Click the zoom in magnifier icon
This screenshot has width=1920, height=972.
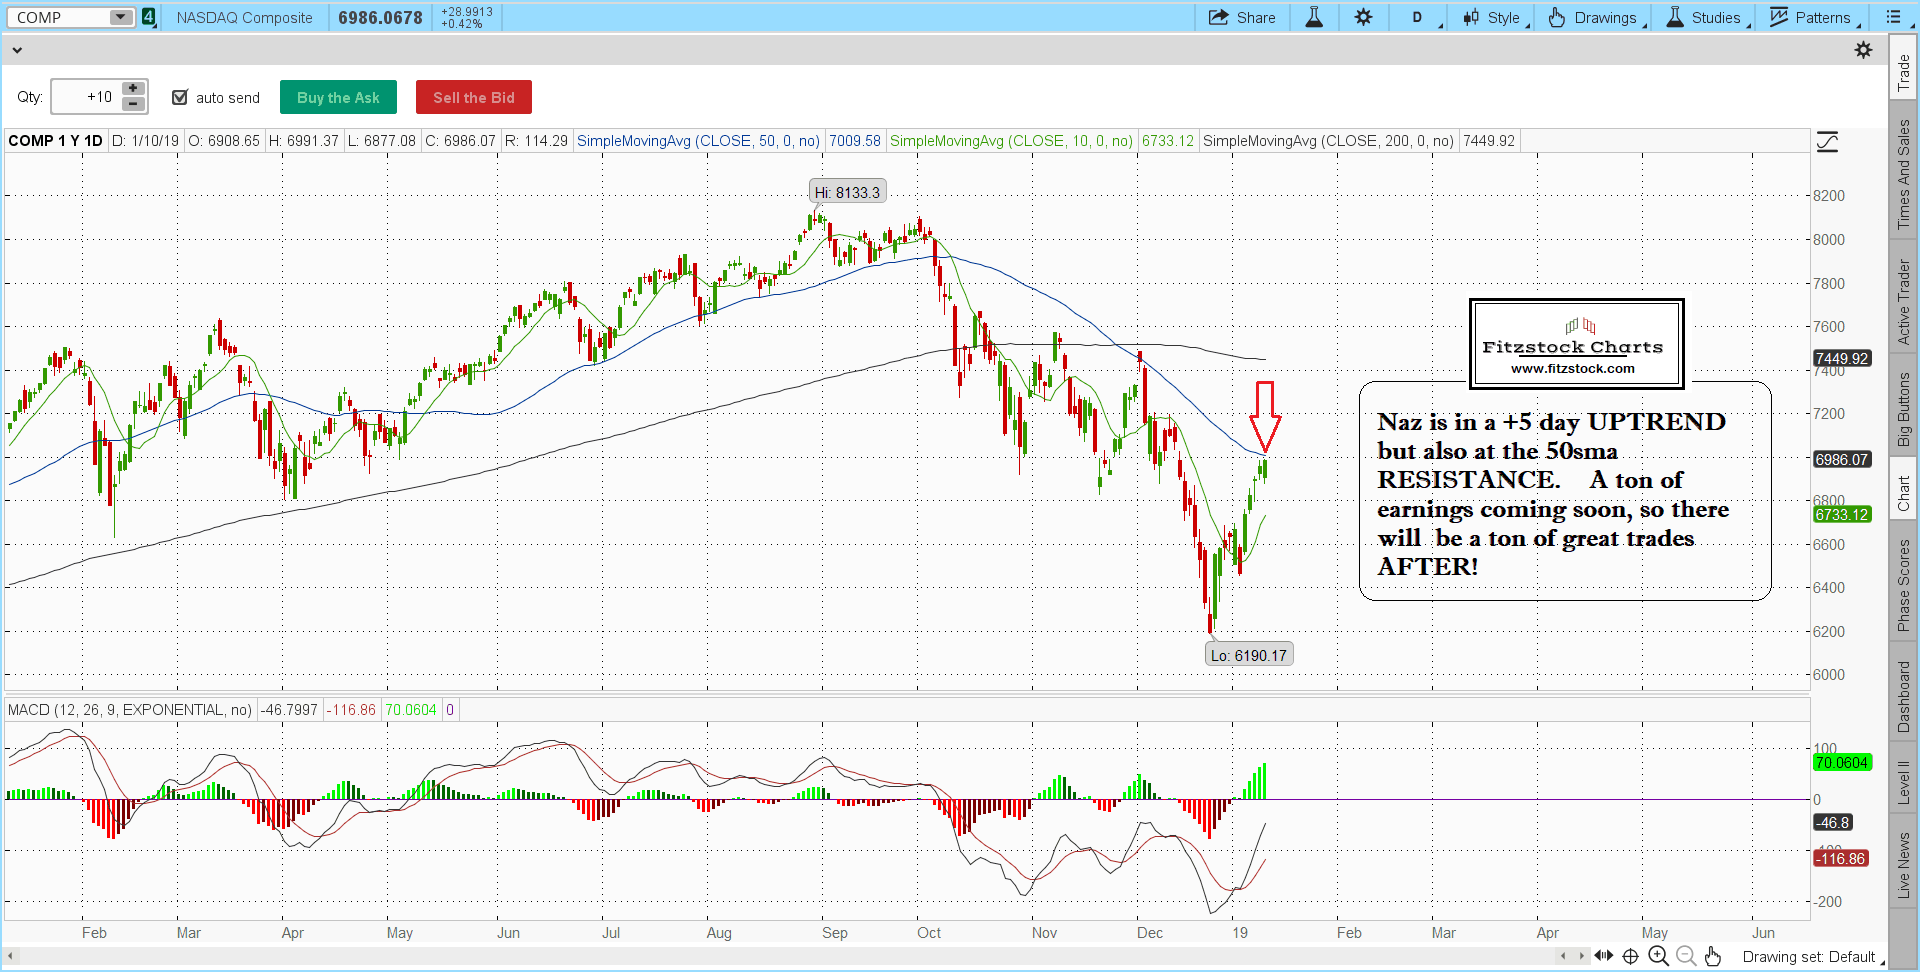point(1658,956)
